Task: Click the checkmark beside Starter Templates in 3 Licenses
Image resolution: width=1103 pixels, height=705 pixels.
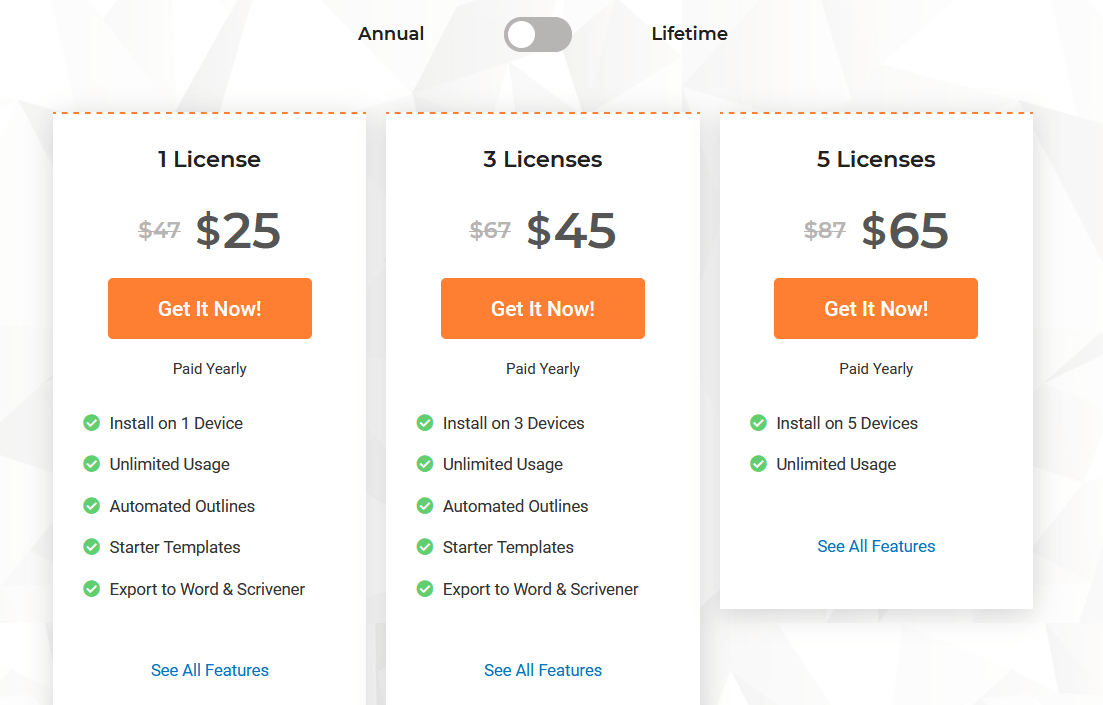Action: [x=424, y=547]
